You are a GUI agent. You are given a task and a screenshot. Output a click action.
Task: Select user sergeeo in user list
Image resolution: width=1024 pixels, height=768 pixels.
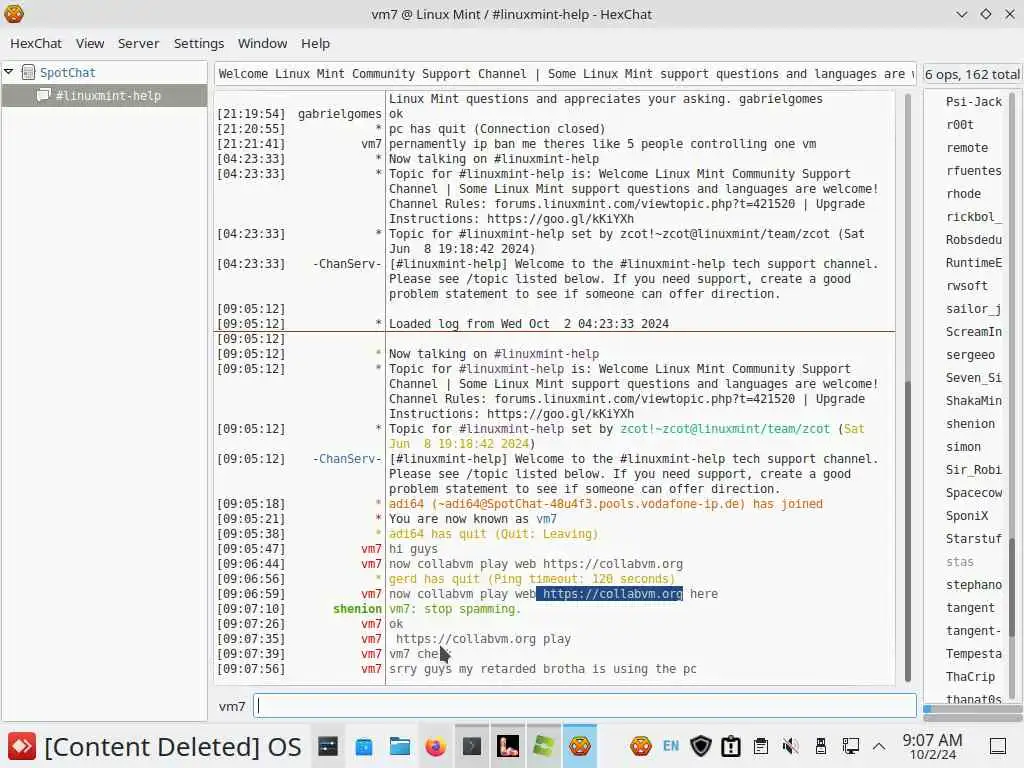(970, 355)
